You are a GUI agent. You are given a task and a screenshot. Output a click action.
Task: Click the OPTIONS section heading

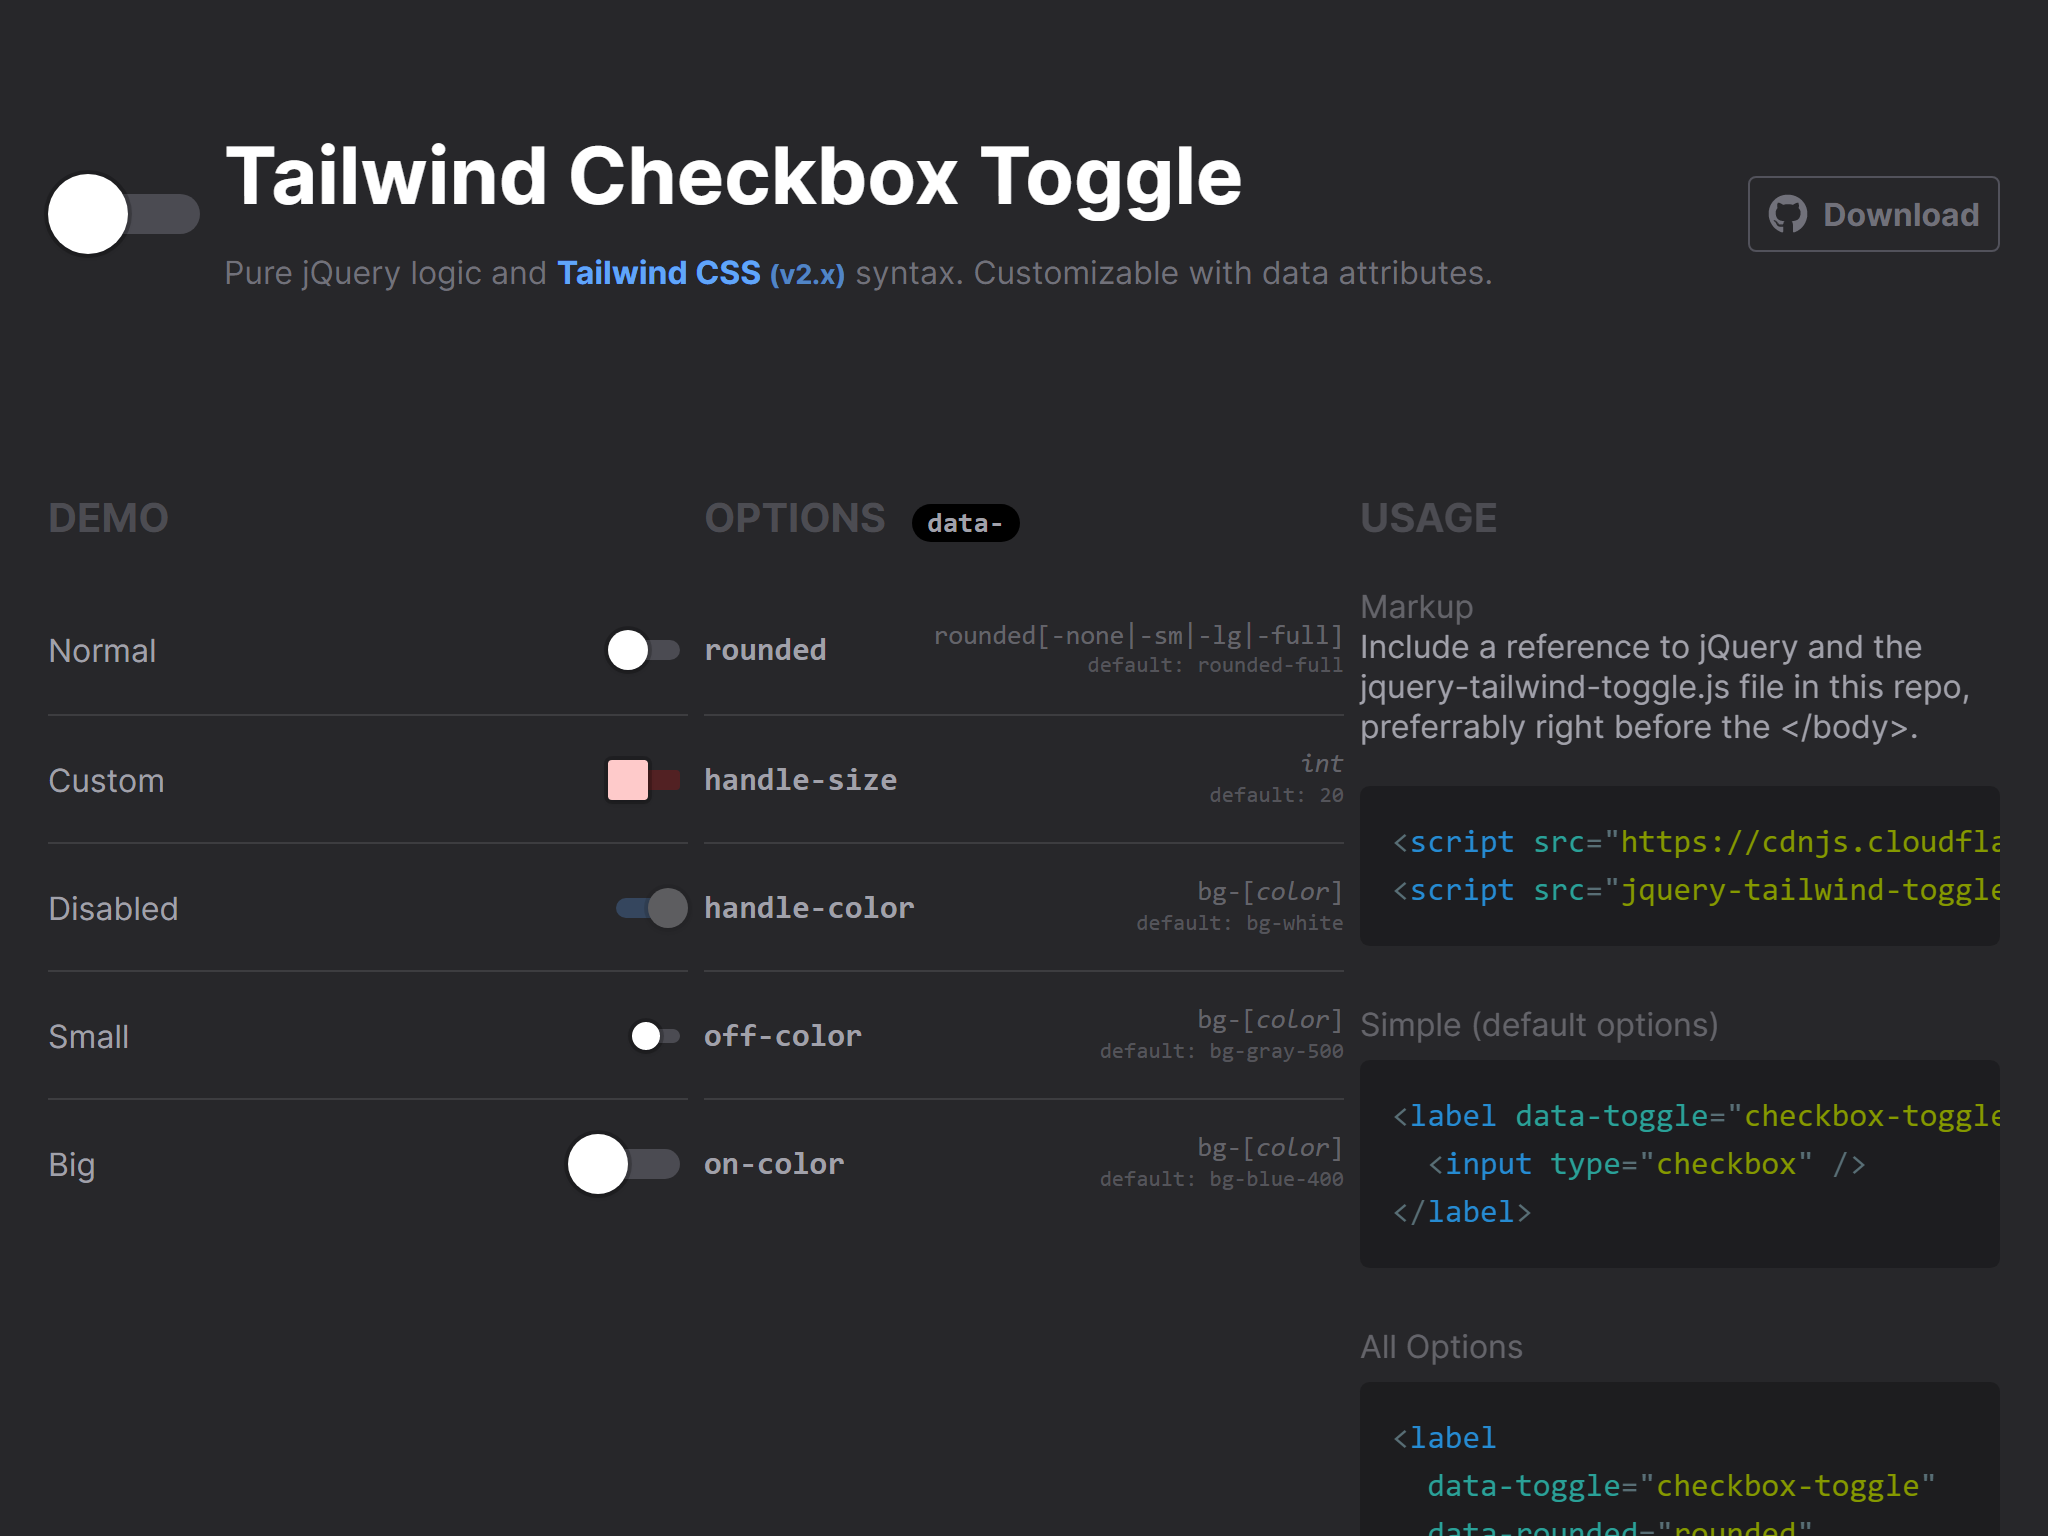tap(795, 518)
